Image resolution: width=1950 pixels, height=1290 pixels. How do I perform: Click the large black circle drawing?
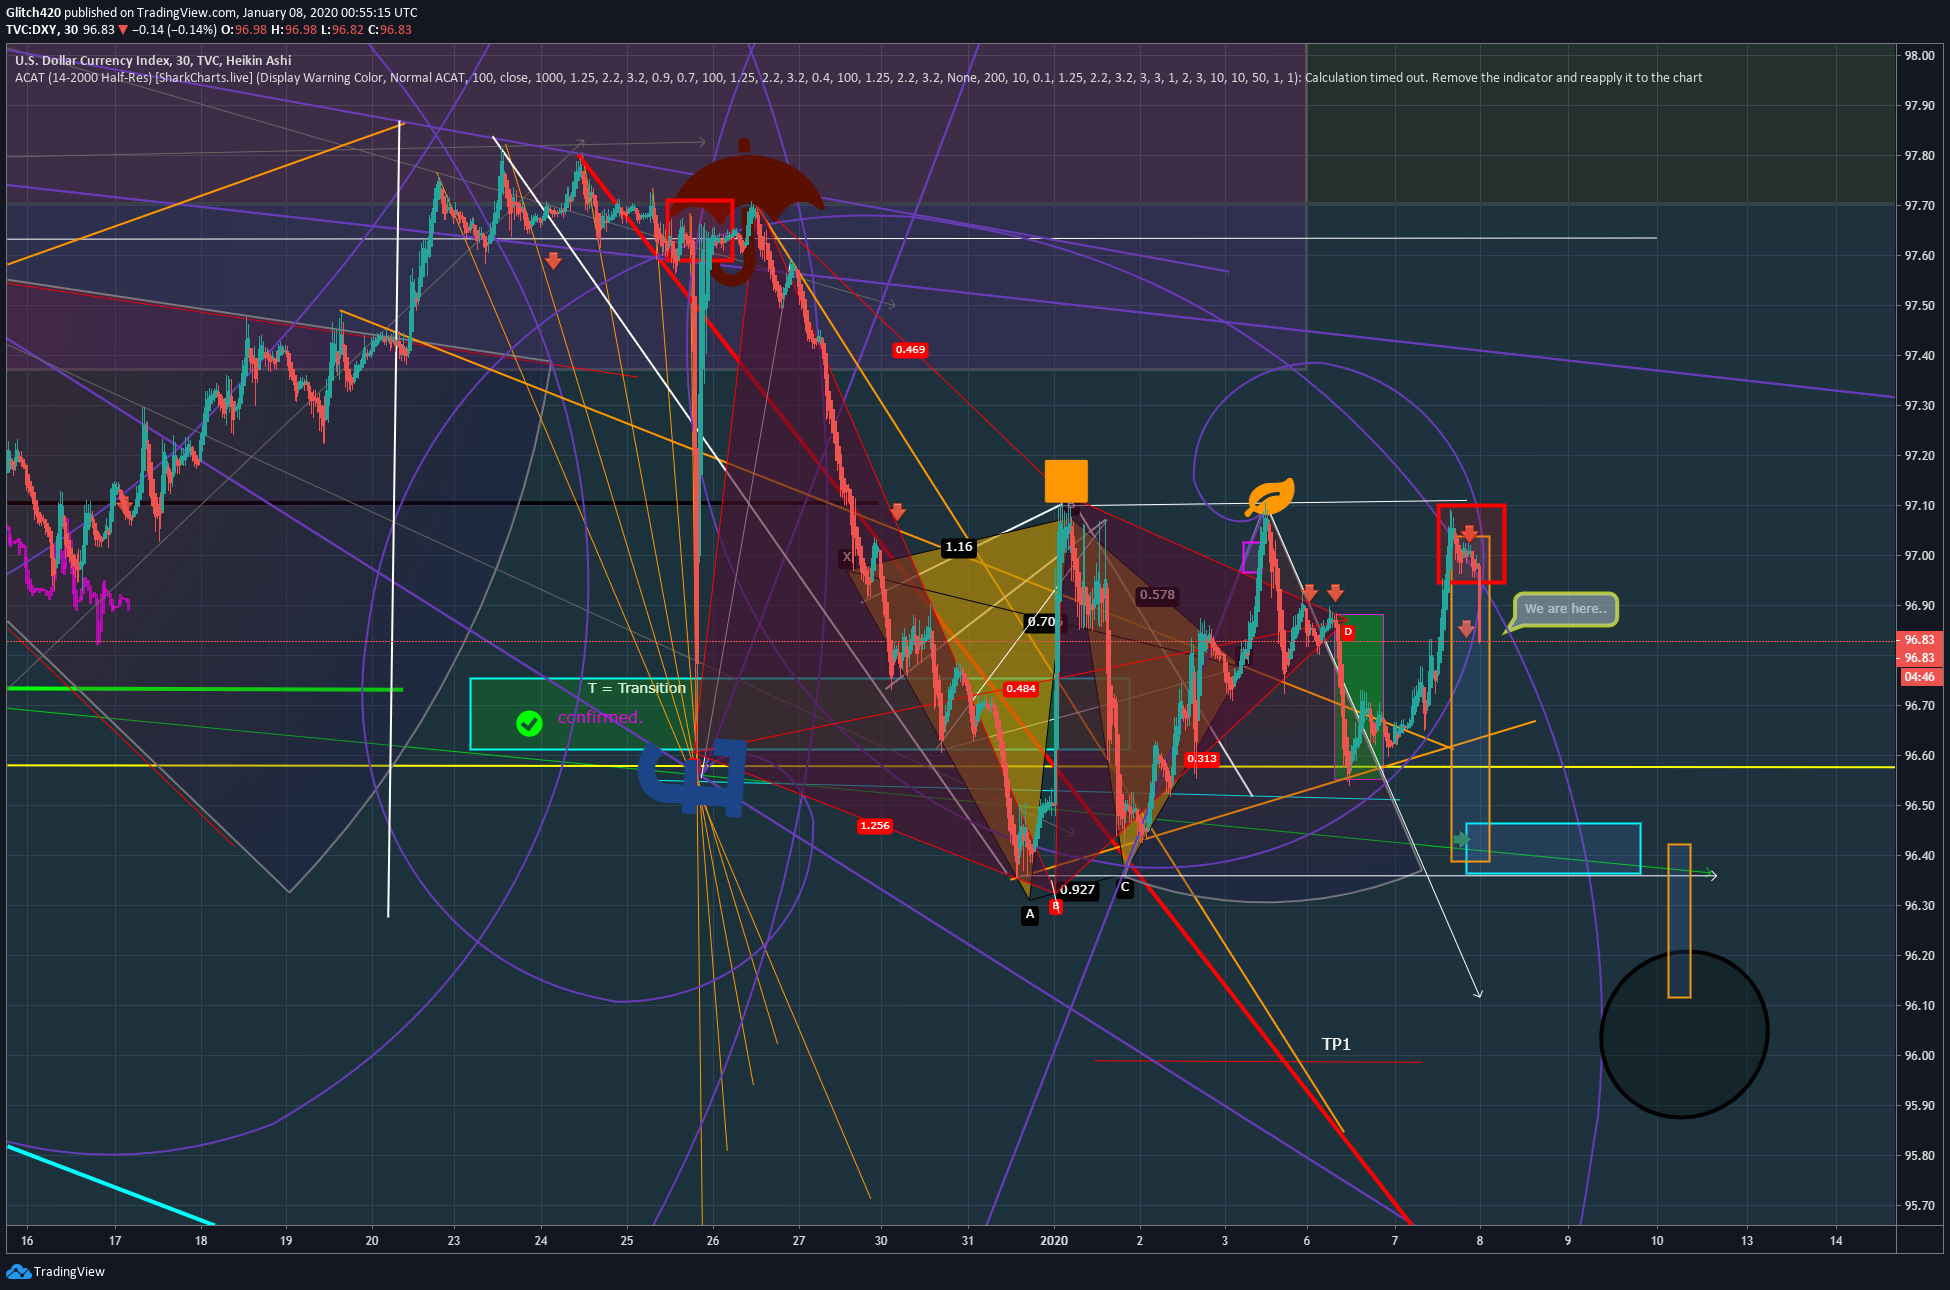pos(1684,1034)
